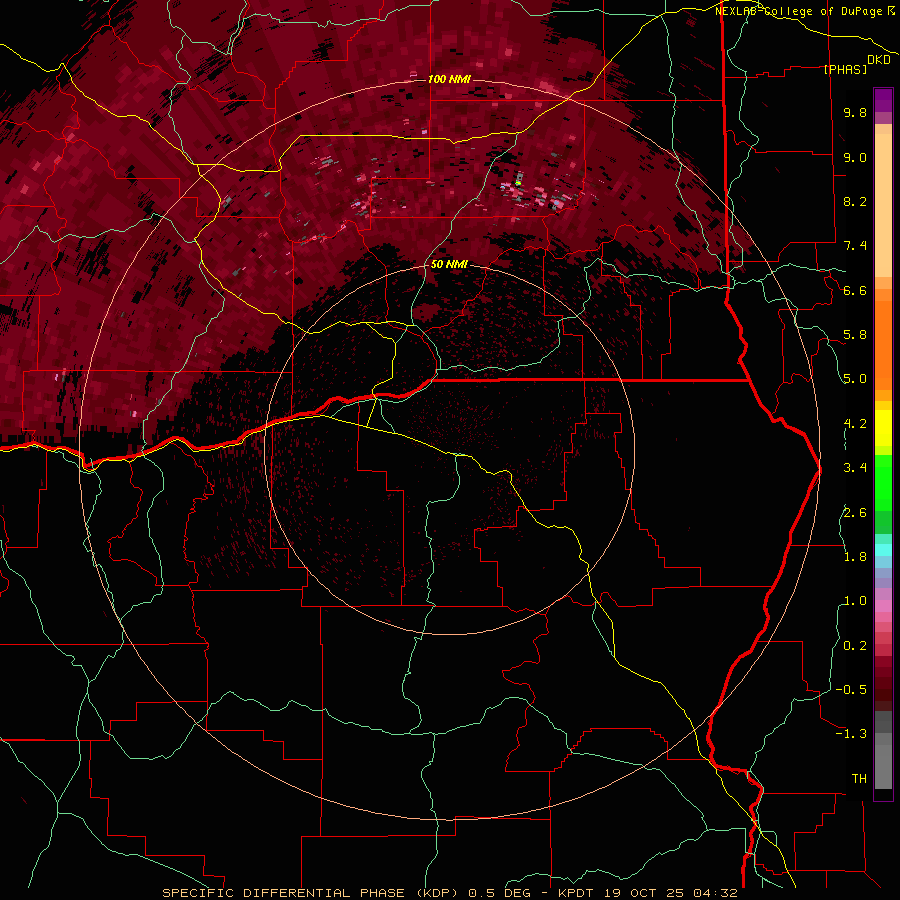Screen dimensions: 900x900
Task: Click the 4.2 color scale value
Action: [x=855, y=424]
